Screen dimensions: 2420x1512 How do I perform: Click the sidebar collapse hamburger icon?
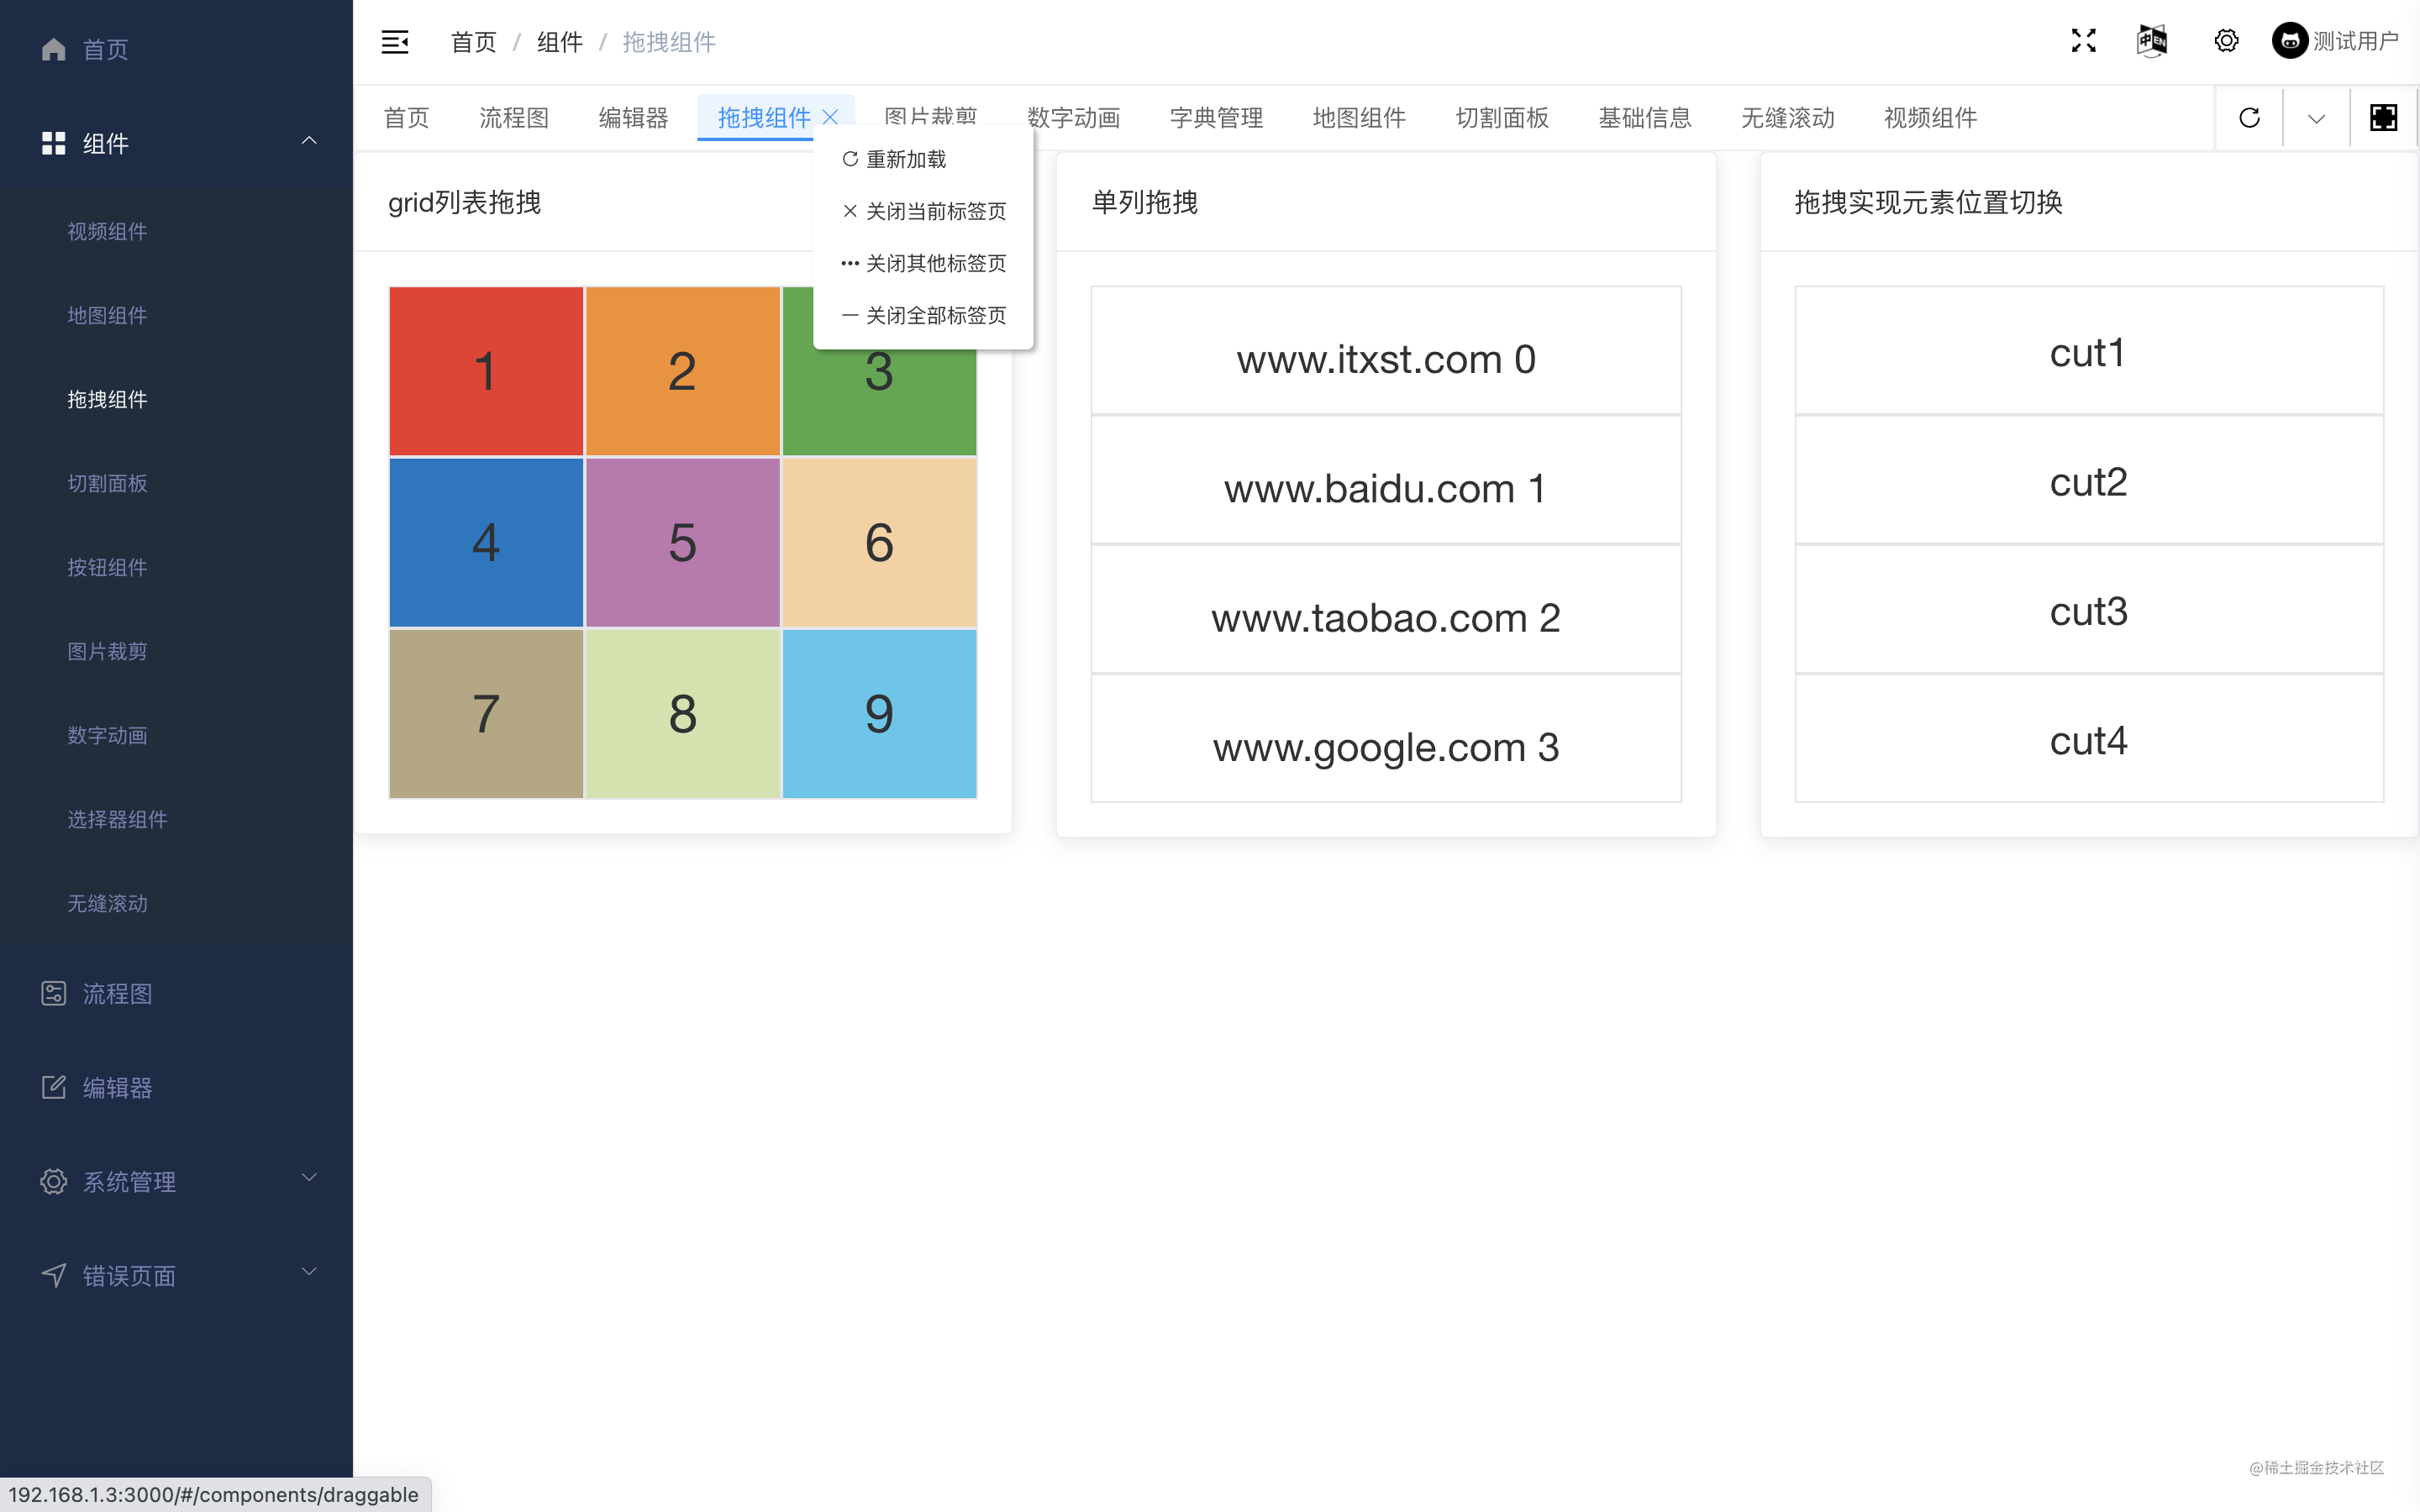coord(395,42)
